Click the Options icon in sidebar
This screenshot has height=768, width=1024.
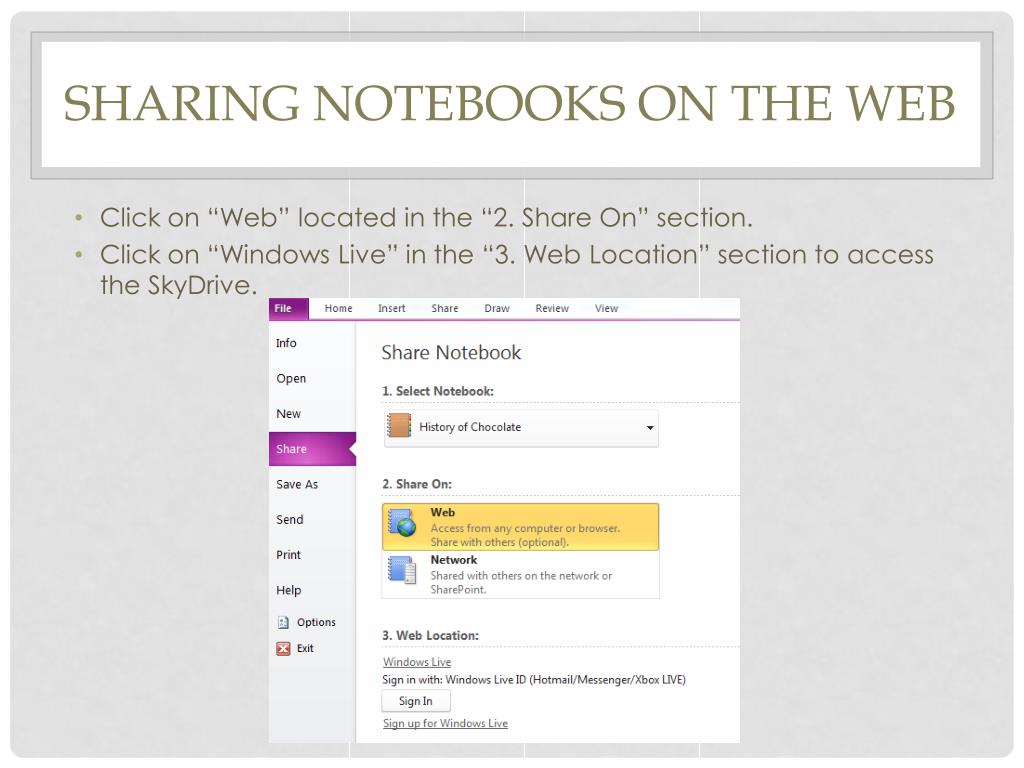(x=283, y=622)
